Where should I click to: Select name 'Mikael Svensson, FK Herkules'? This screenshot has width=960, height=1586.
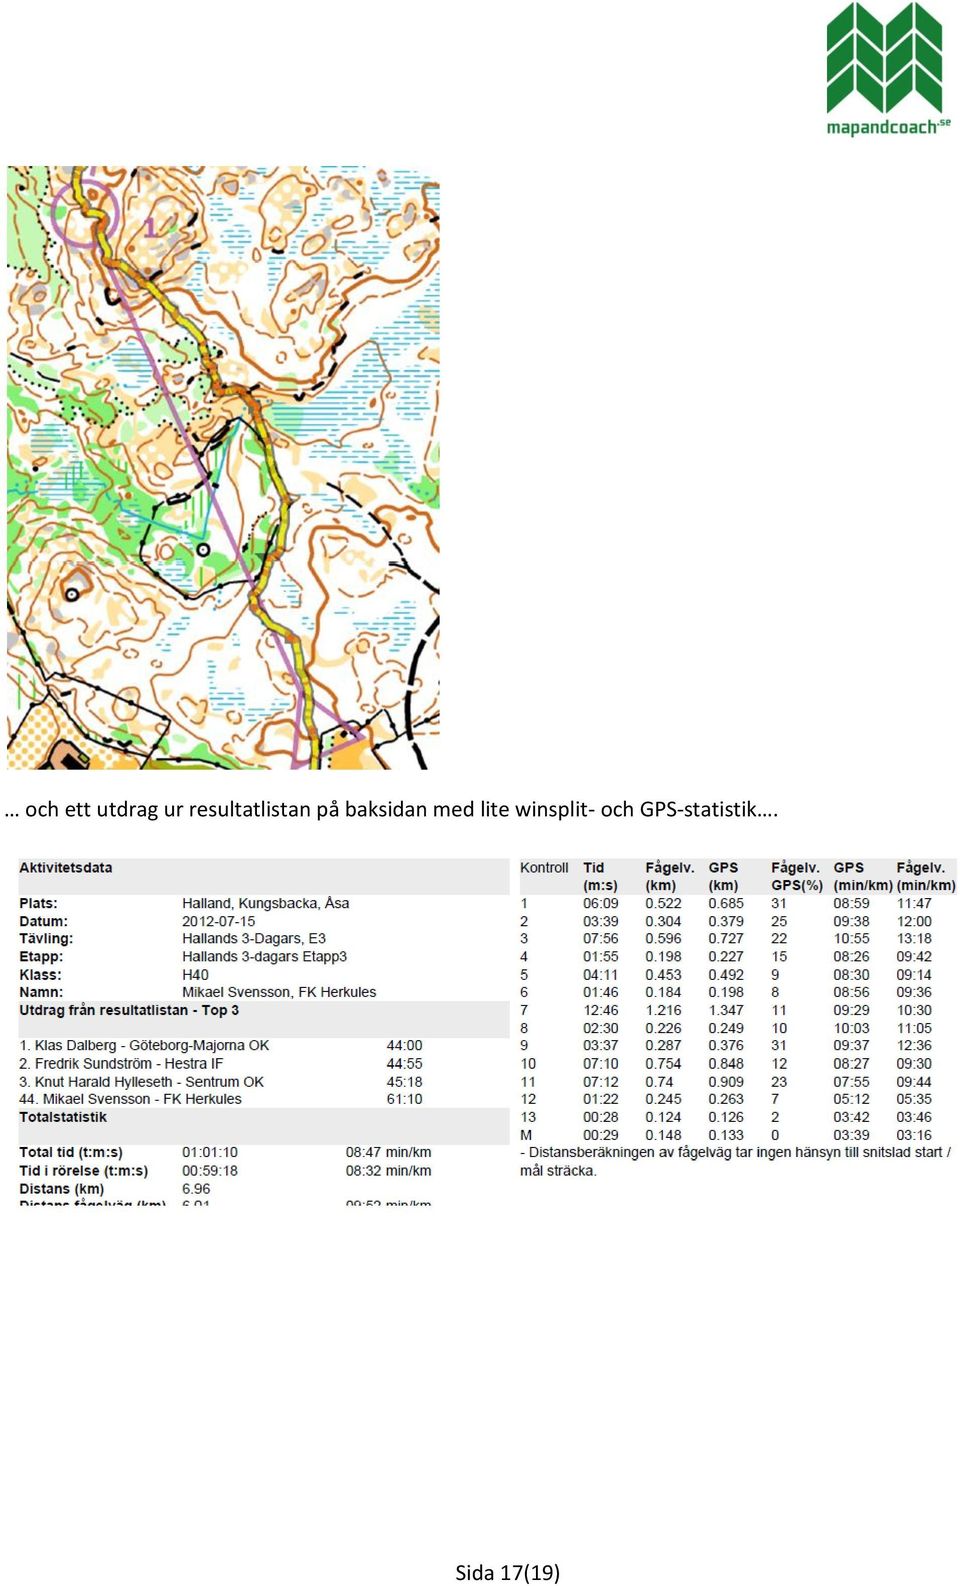click(x=279, y=992)
